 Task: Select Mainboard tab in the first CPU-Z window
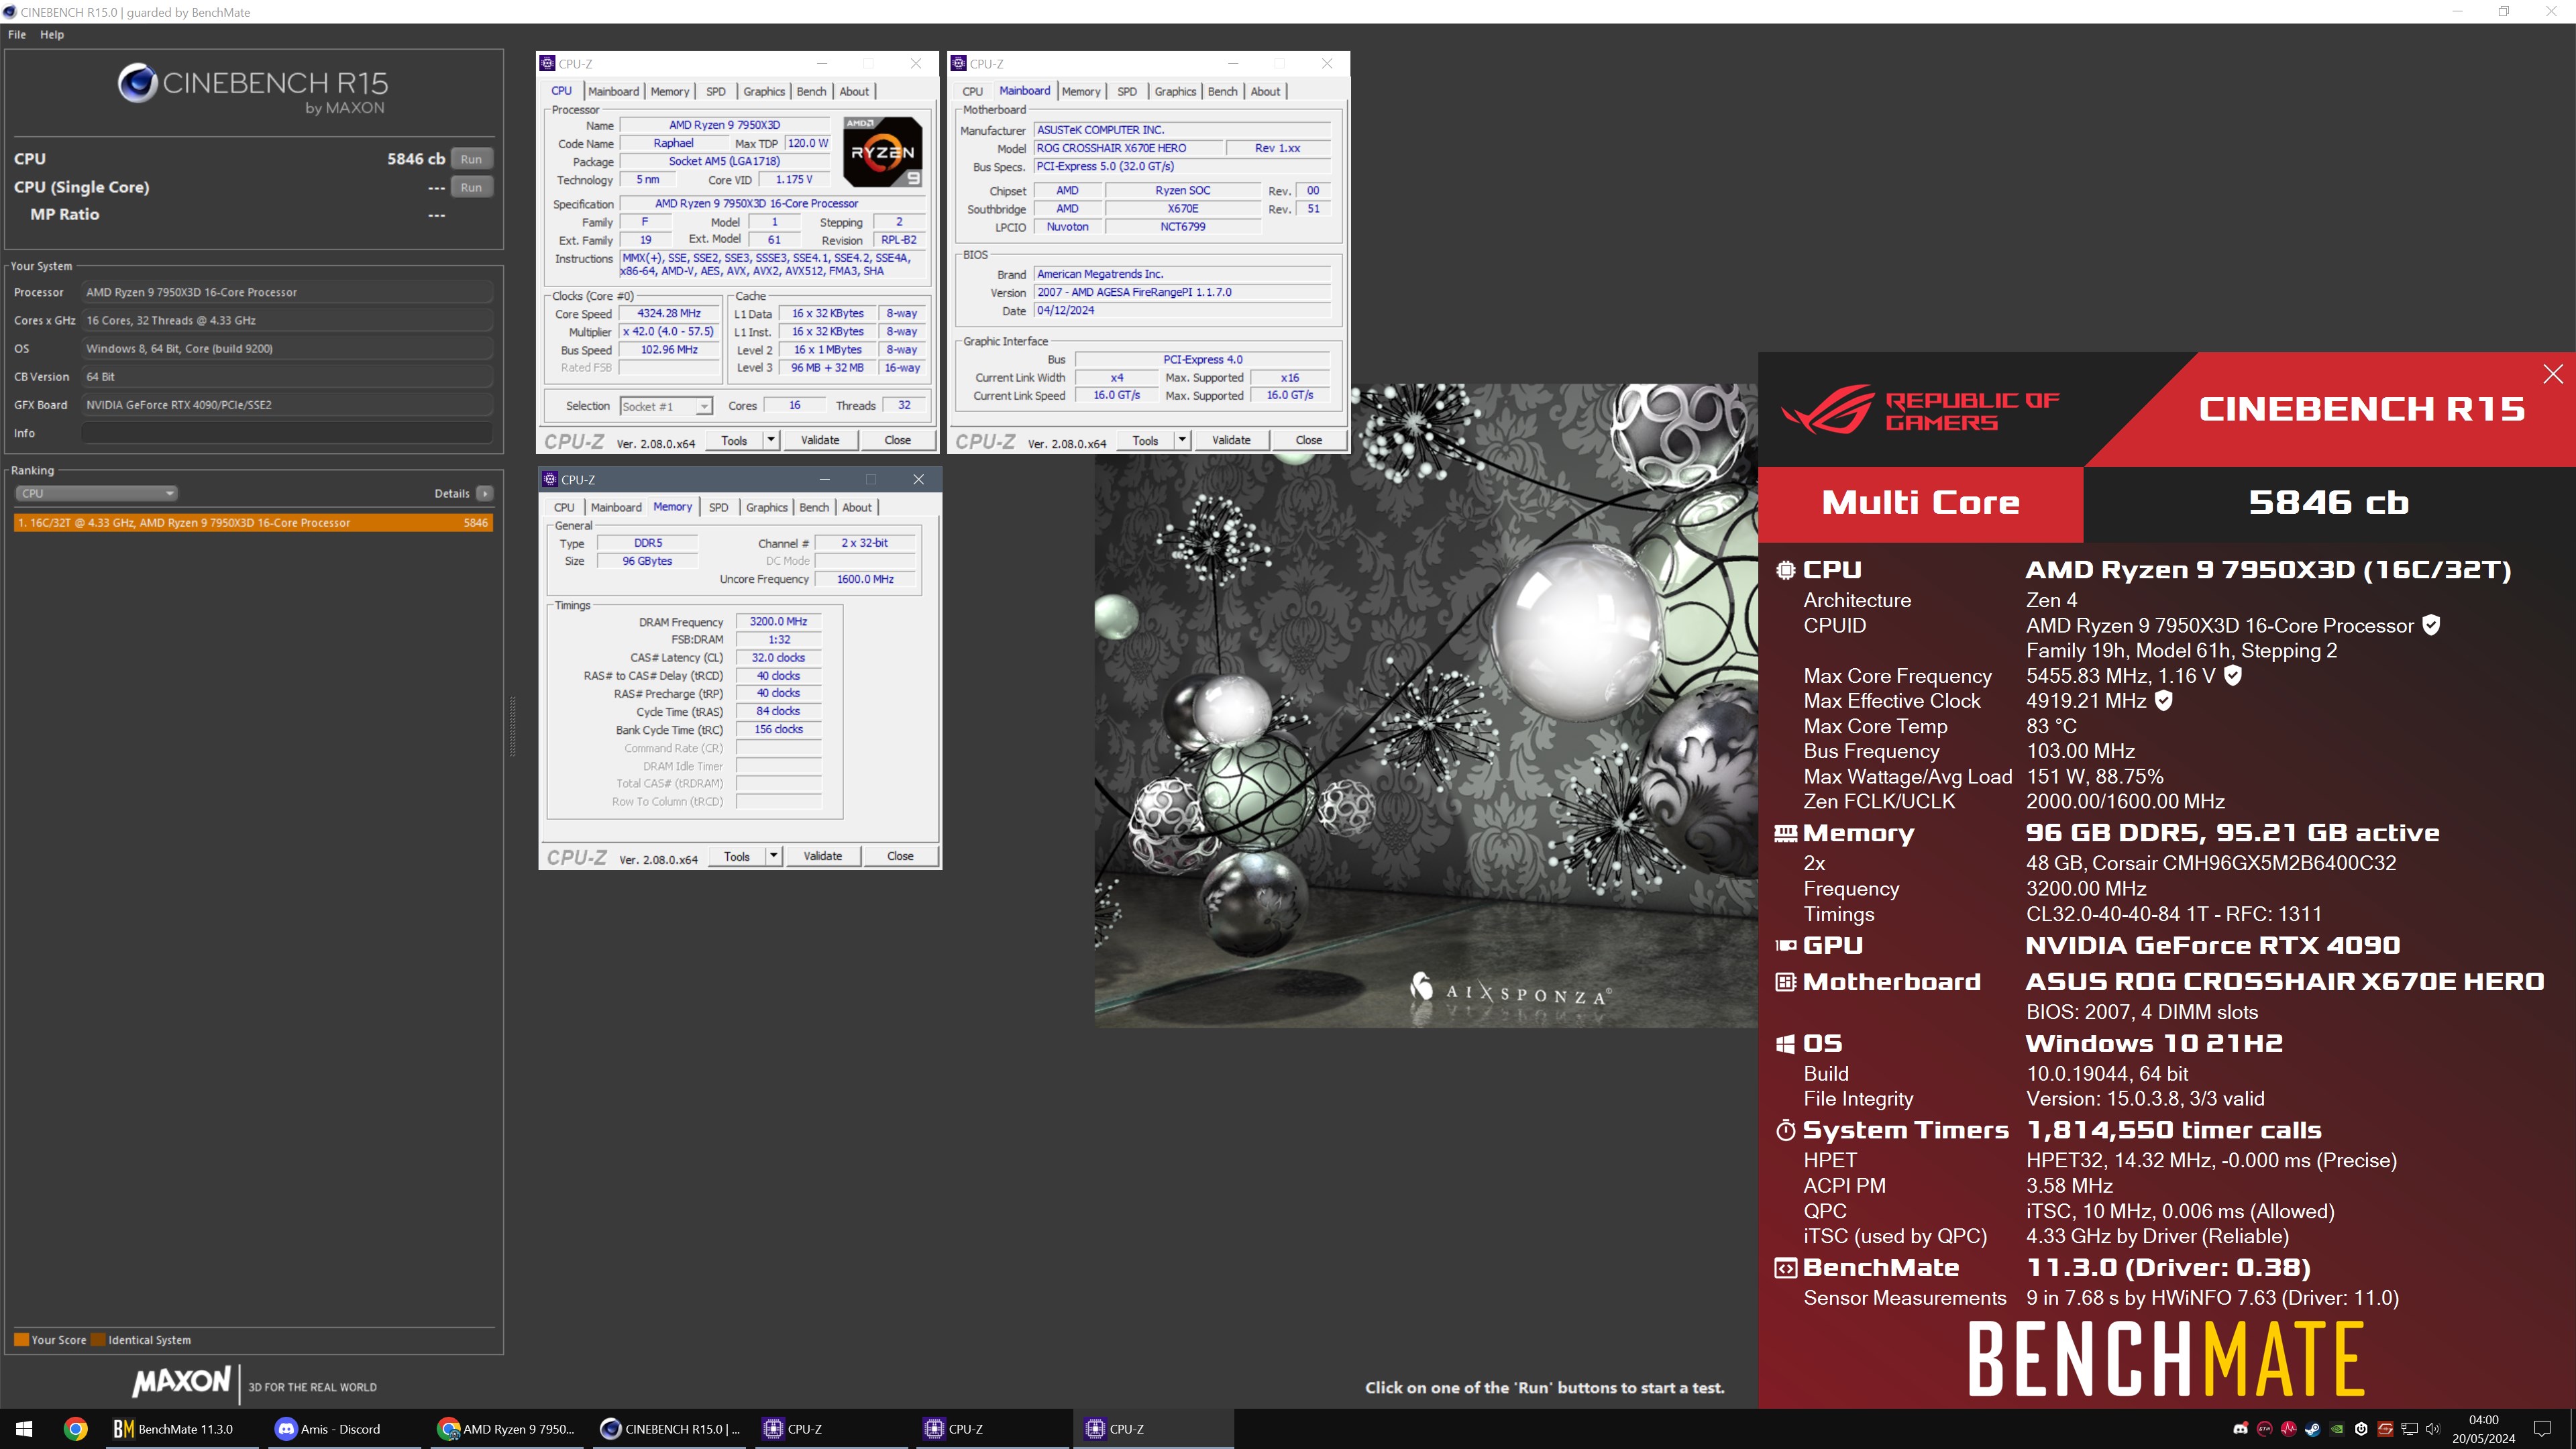pyautogui.click(x=613, y=91)
